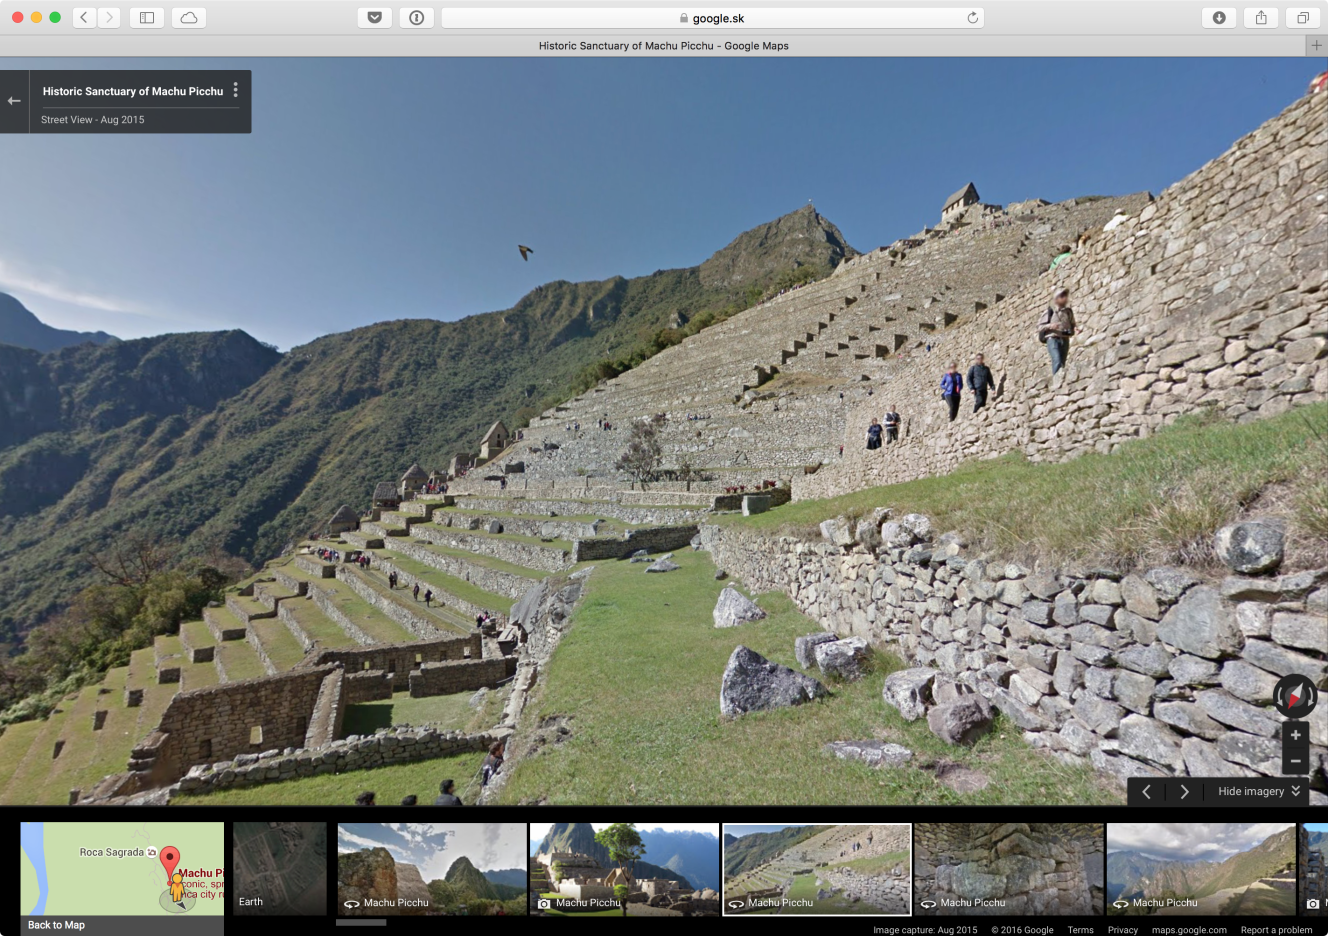Reset orientation with the compass
The height and width of the screenshot is (936, 1328).
point(1295,696)
